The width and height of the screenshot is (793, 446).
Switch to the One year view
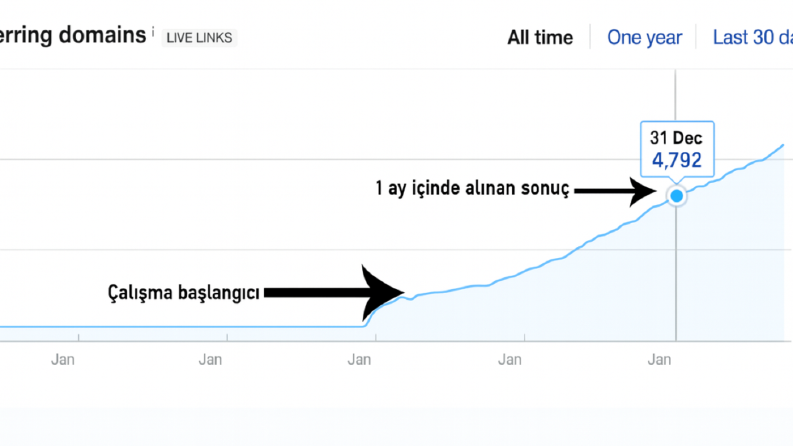coord(644,37)
